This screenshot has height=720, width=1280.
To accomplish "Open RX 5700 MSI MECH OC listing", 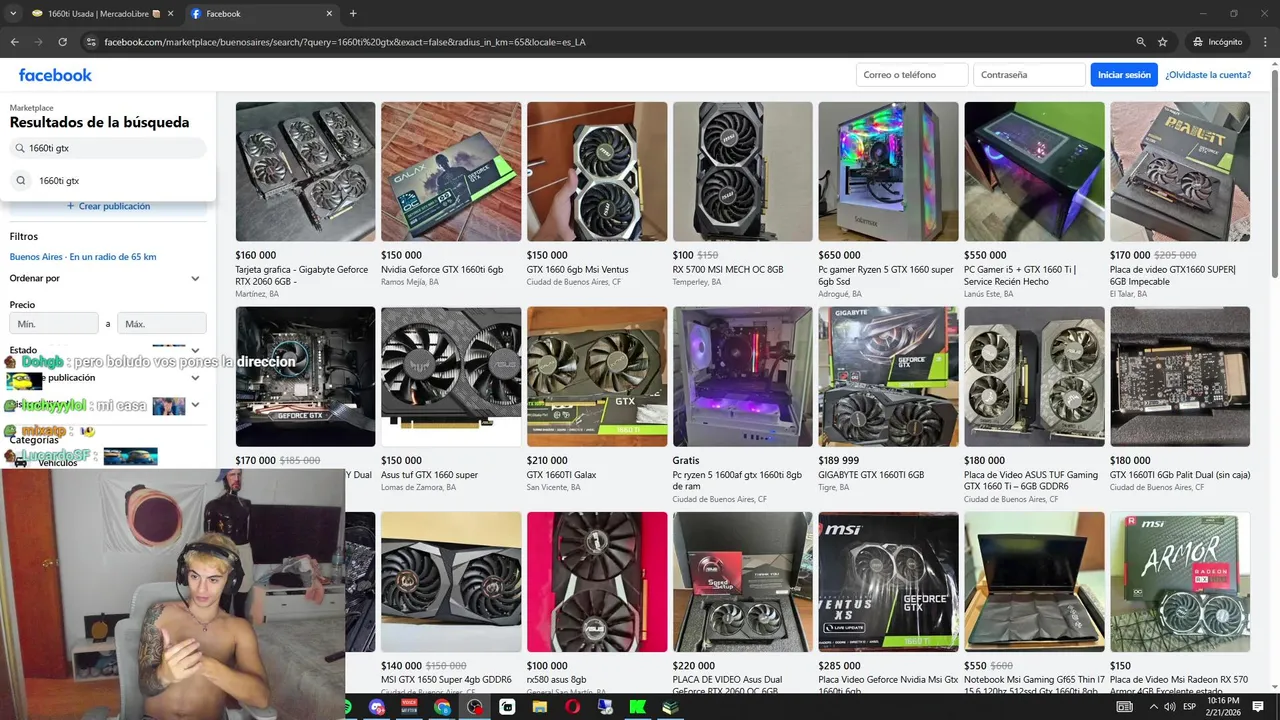I will coord(742,195).
